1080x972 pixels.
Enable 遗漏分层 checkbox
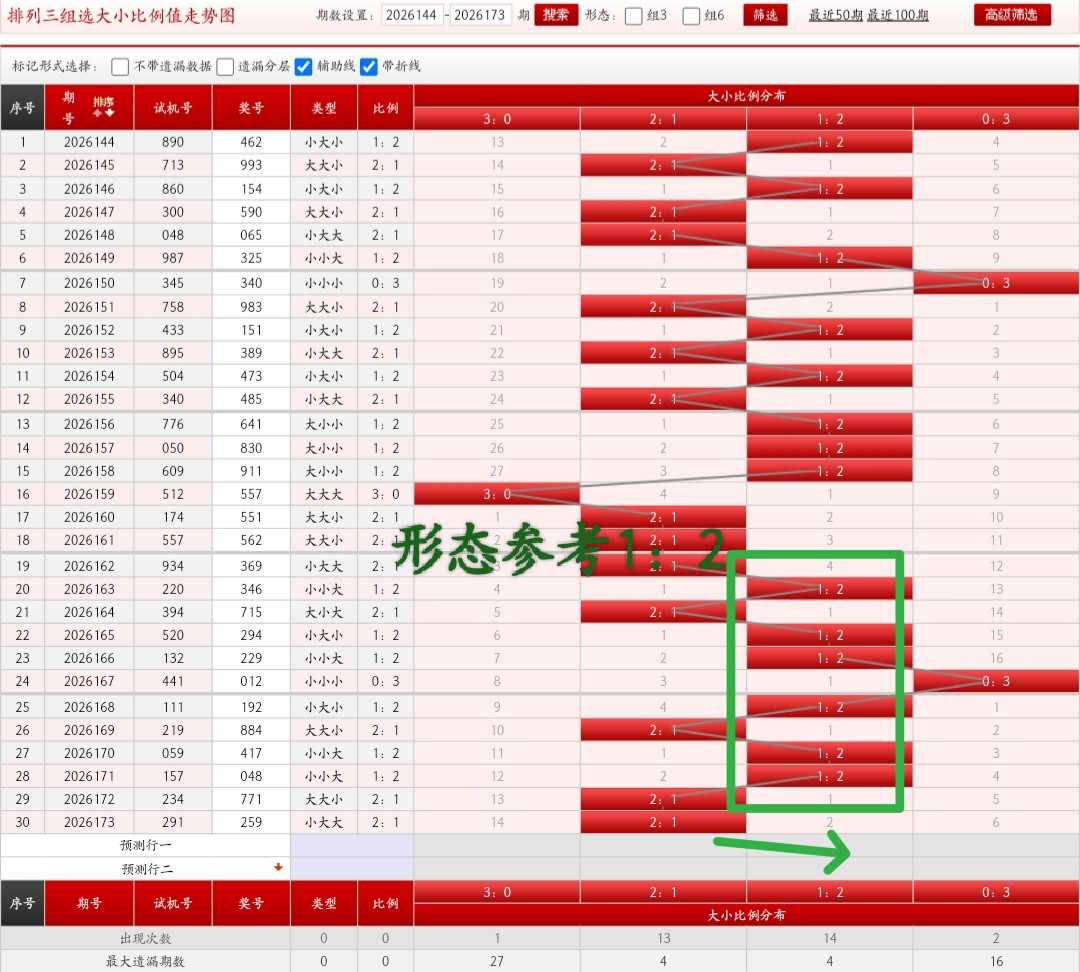[225, 66]
